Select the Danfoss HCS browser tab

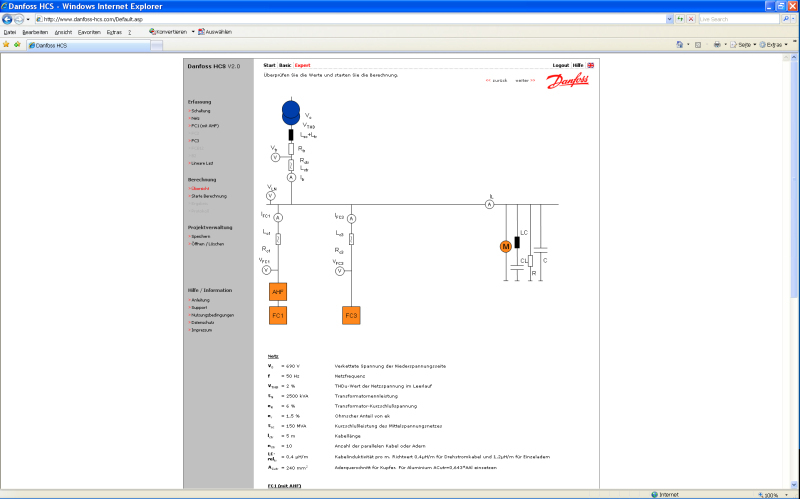pyautogui.click(x=88, y=45)
